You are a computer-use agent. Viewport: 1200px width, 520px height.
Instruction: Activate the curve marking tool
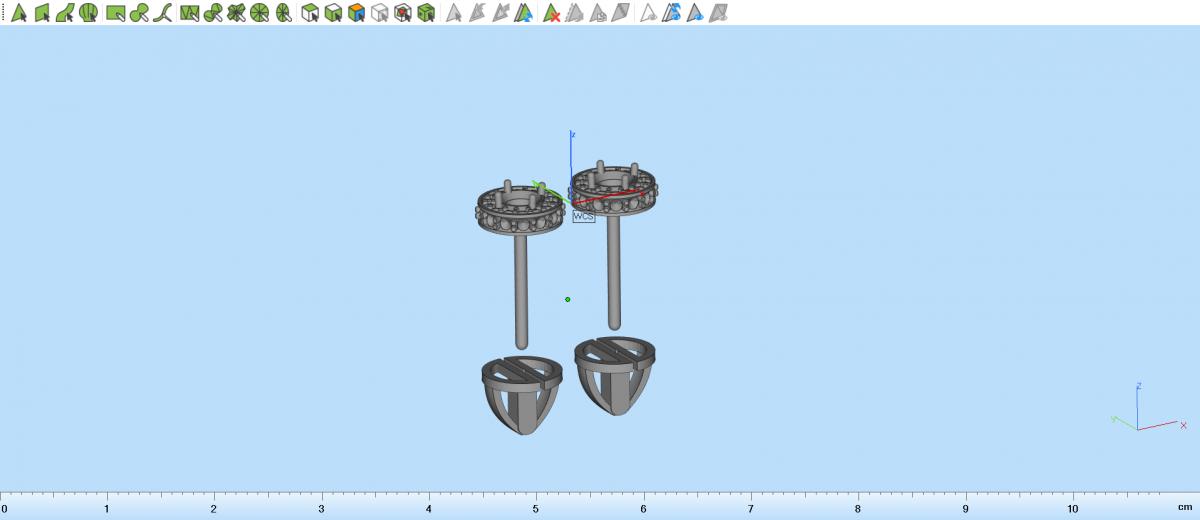tap(163, 13)
